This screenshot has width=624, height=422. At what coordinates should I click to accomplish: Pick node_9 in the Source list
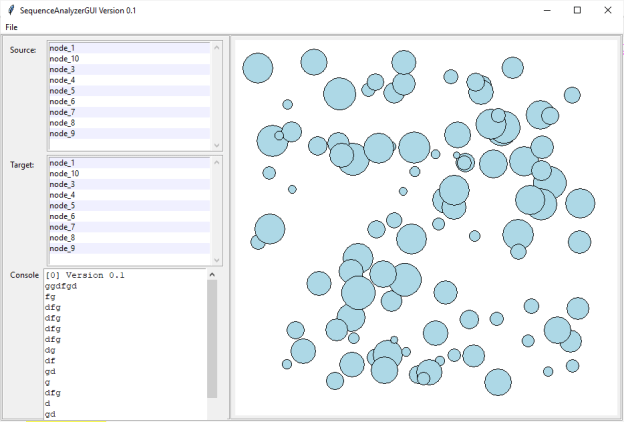coord(63,133)
